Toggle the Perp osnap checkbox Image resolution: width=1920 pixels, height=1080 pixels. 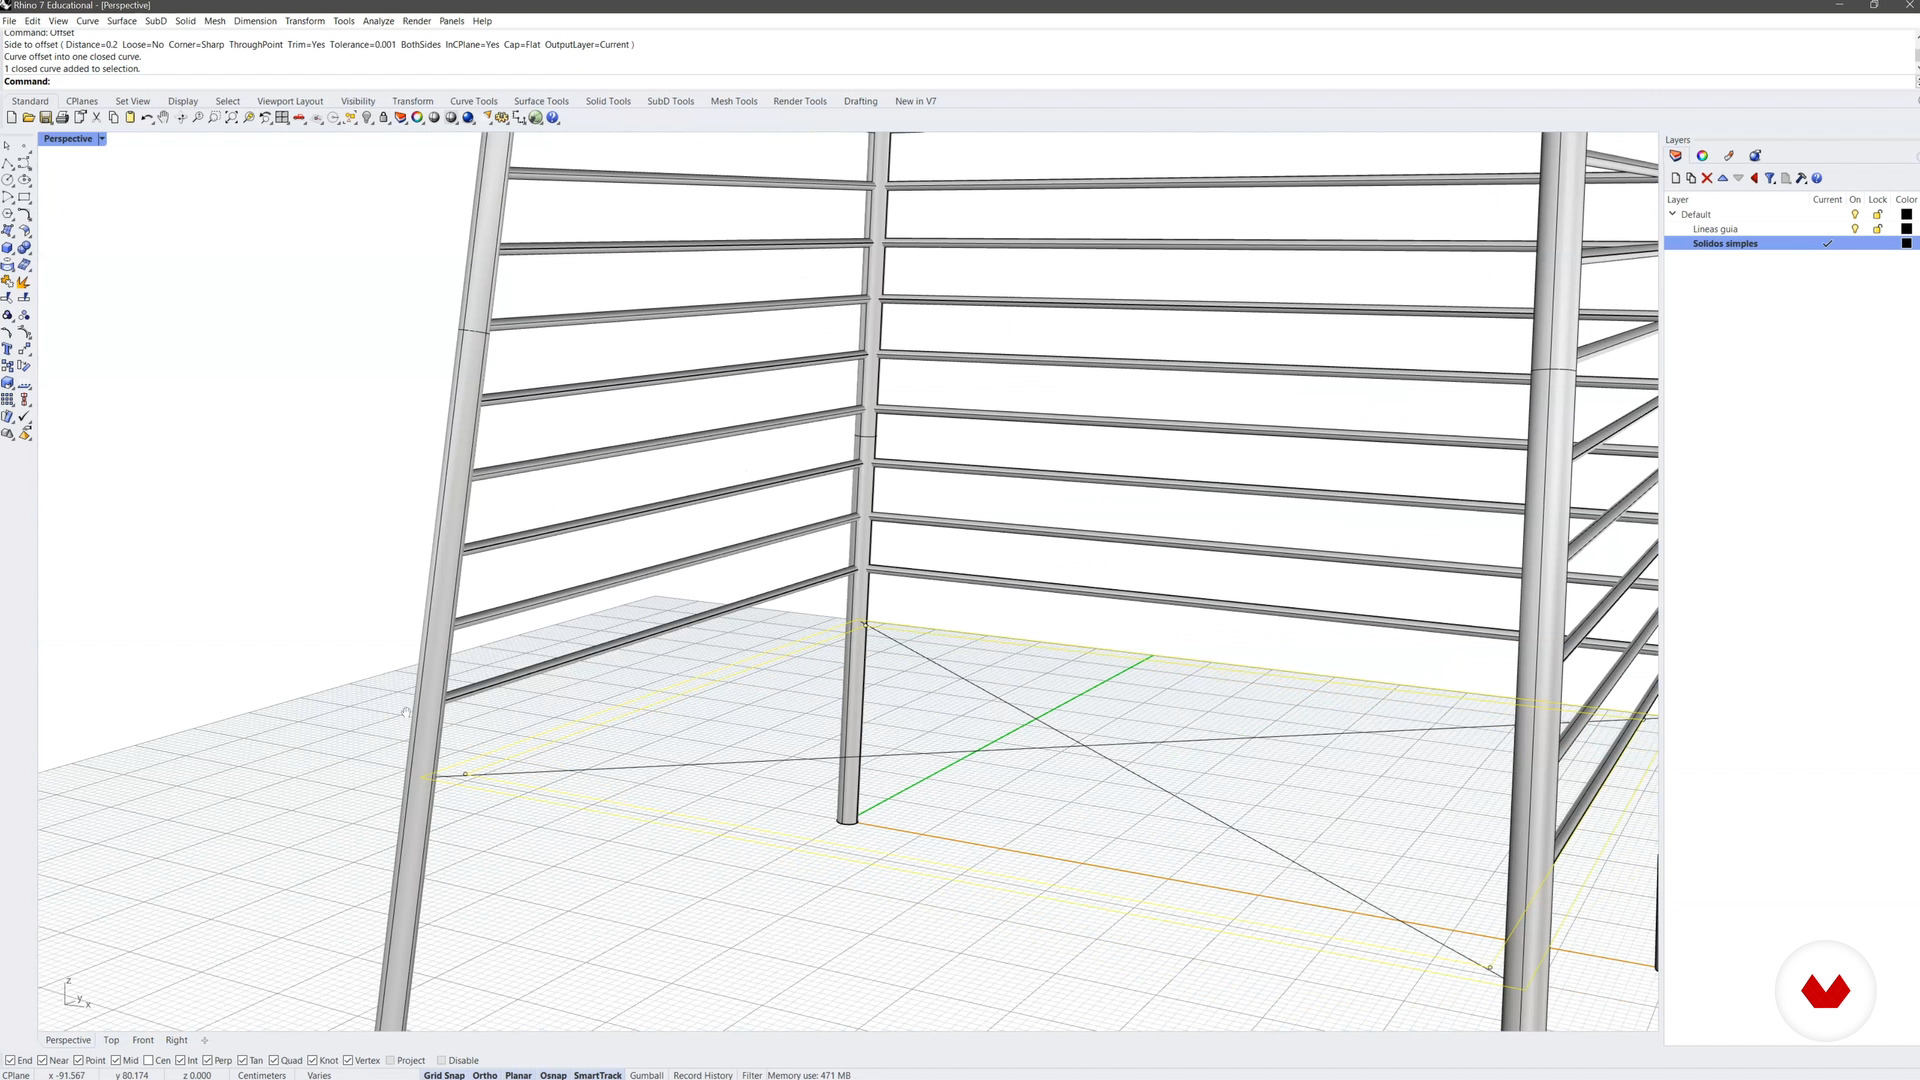pyautogui.click(x=208, y=1060)
